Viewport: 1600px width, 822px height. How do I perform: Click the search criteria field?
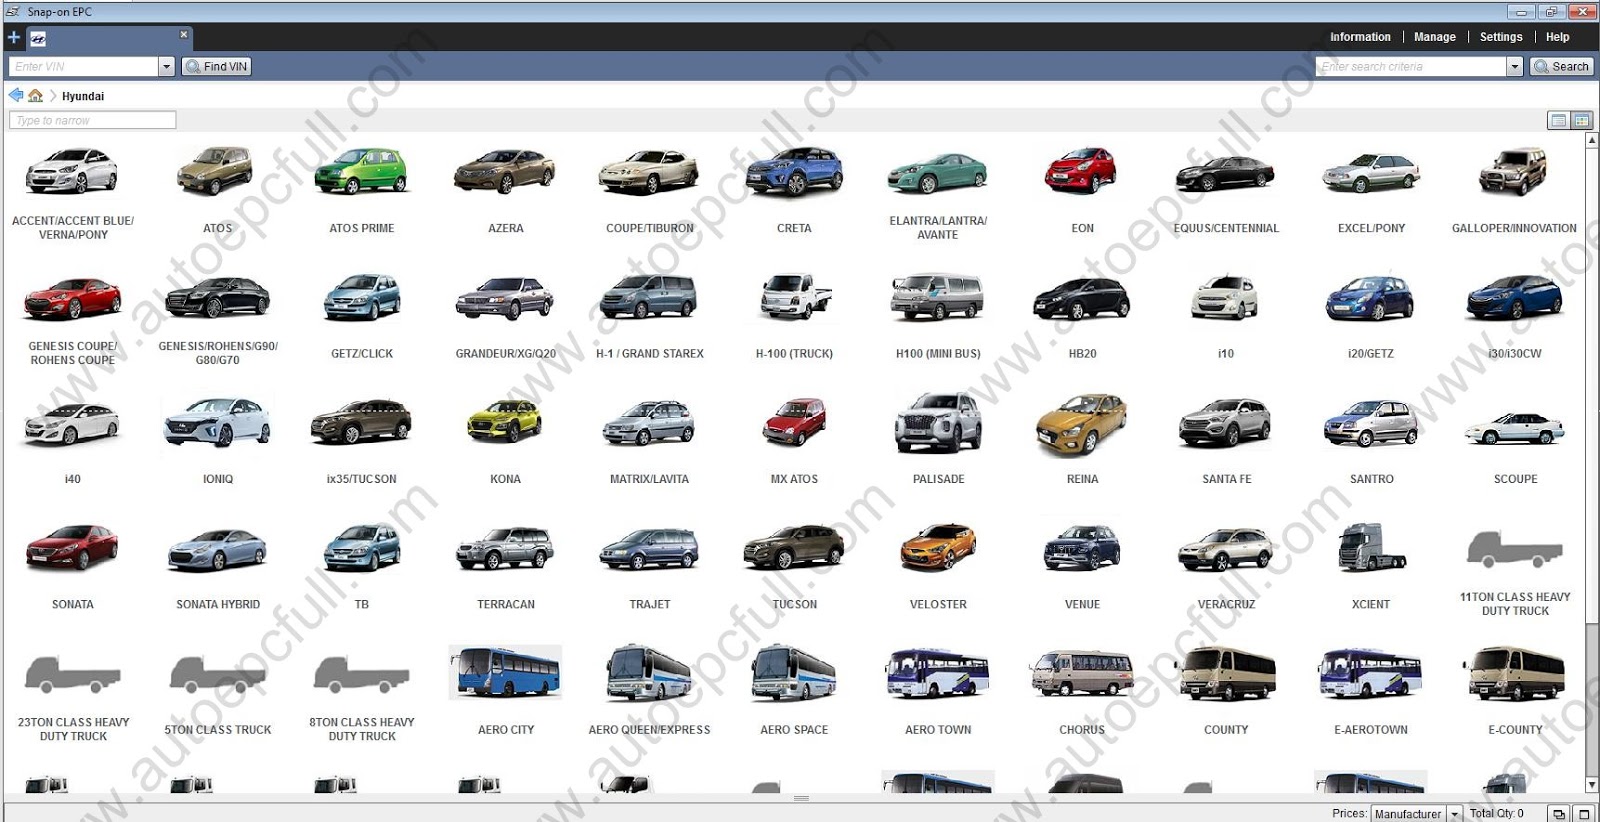1411,67
